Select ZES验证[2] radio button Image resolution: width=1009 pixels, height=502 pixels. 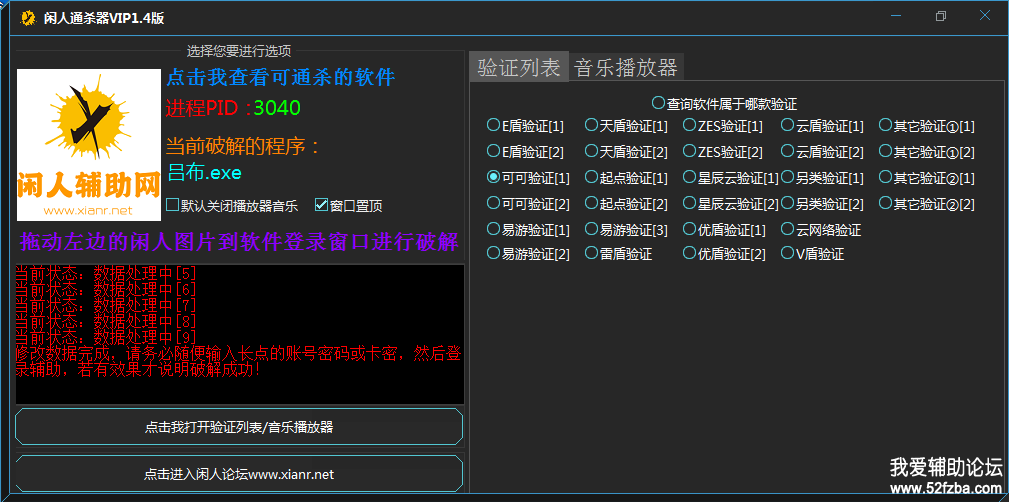click(x=723, y=152)
